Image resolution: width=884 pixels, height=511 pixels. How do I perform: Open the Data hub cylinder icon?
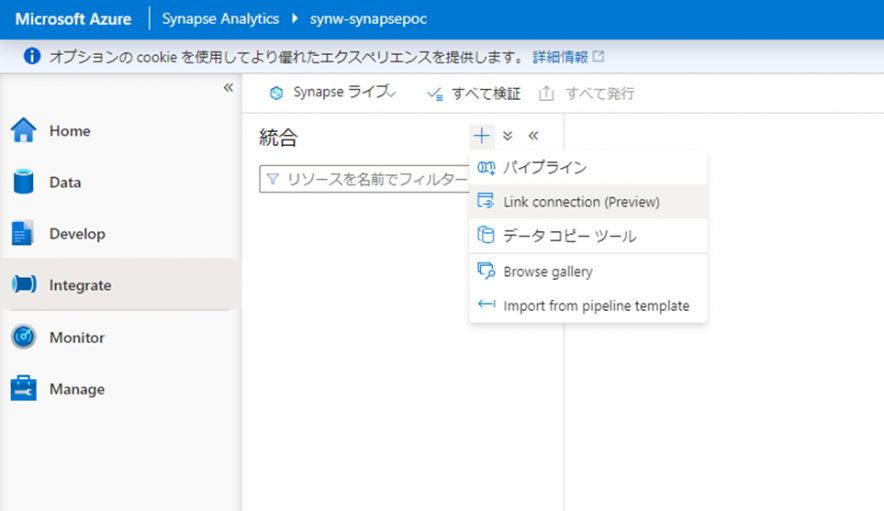point(23,182)
